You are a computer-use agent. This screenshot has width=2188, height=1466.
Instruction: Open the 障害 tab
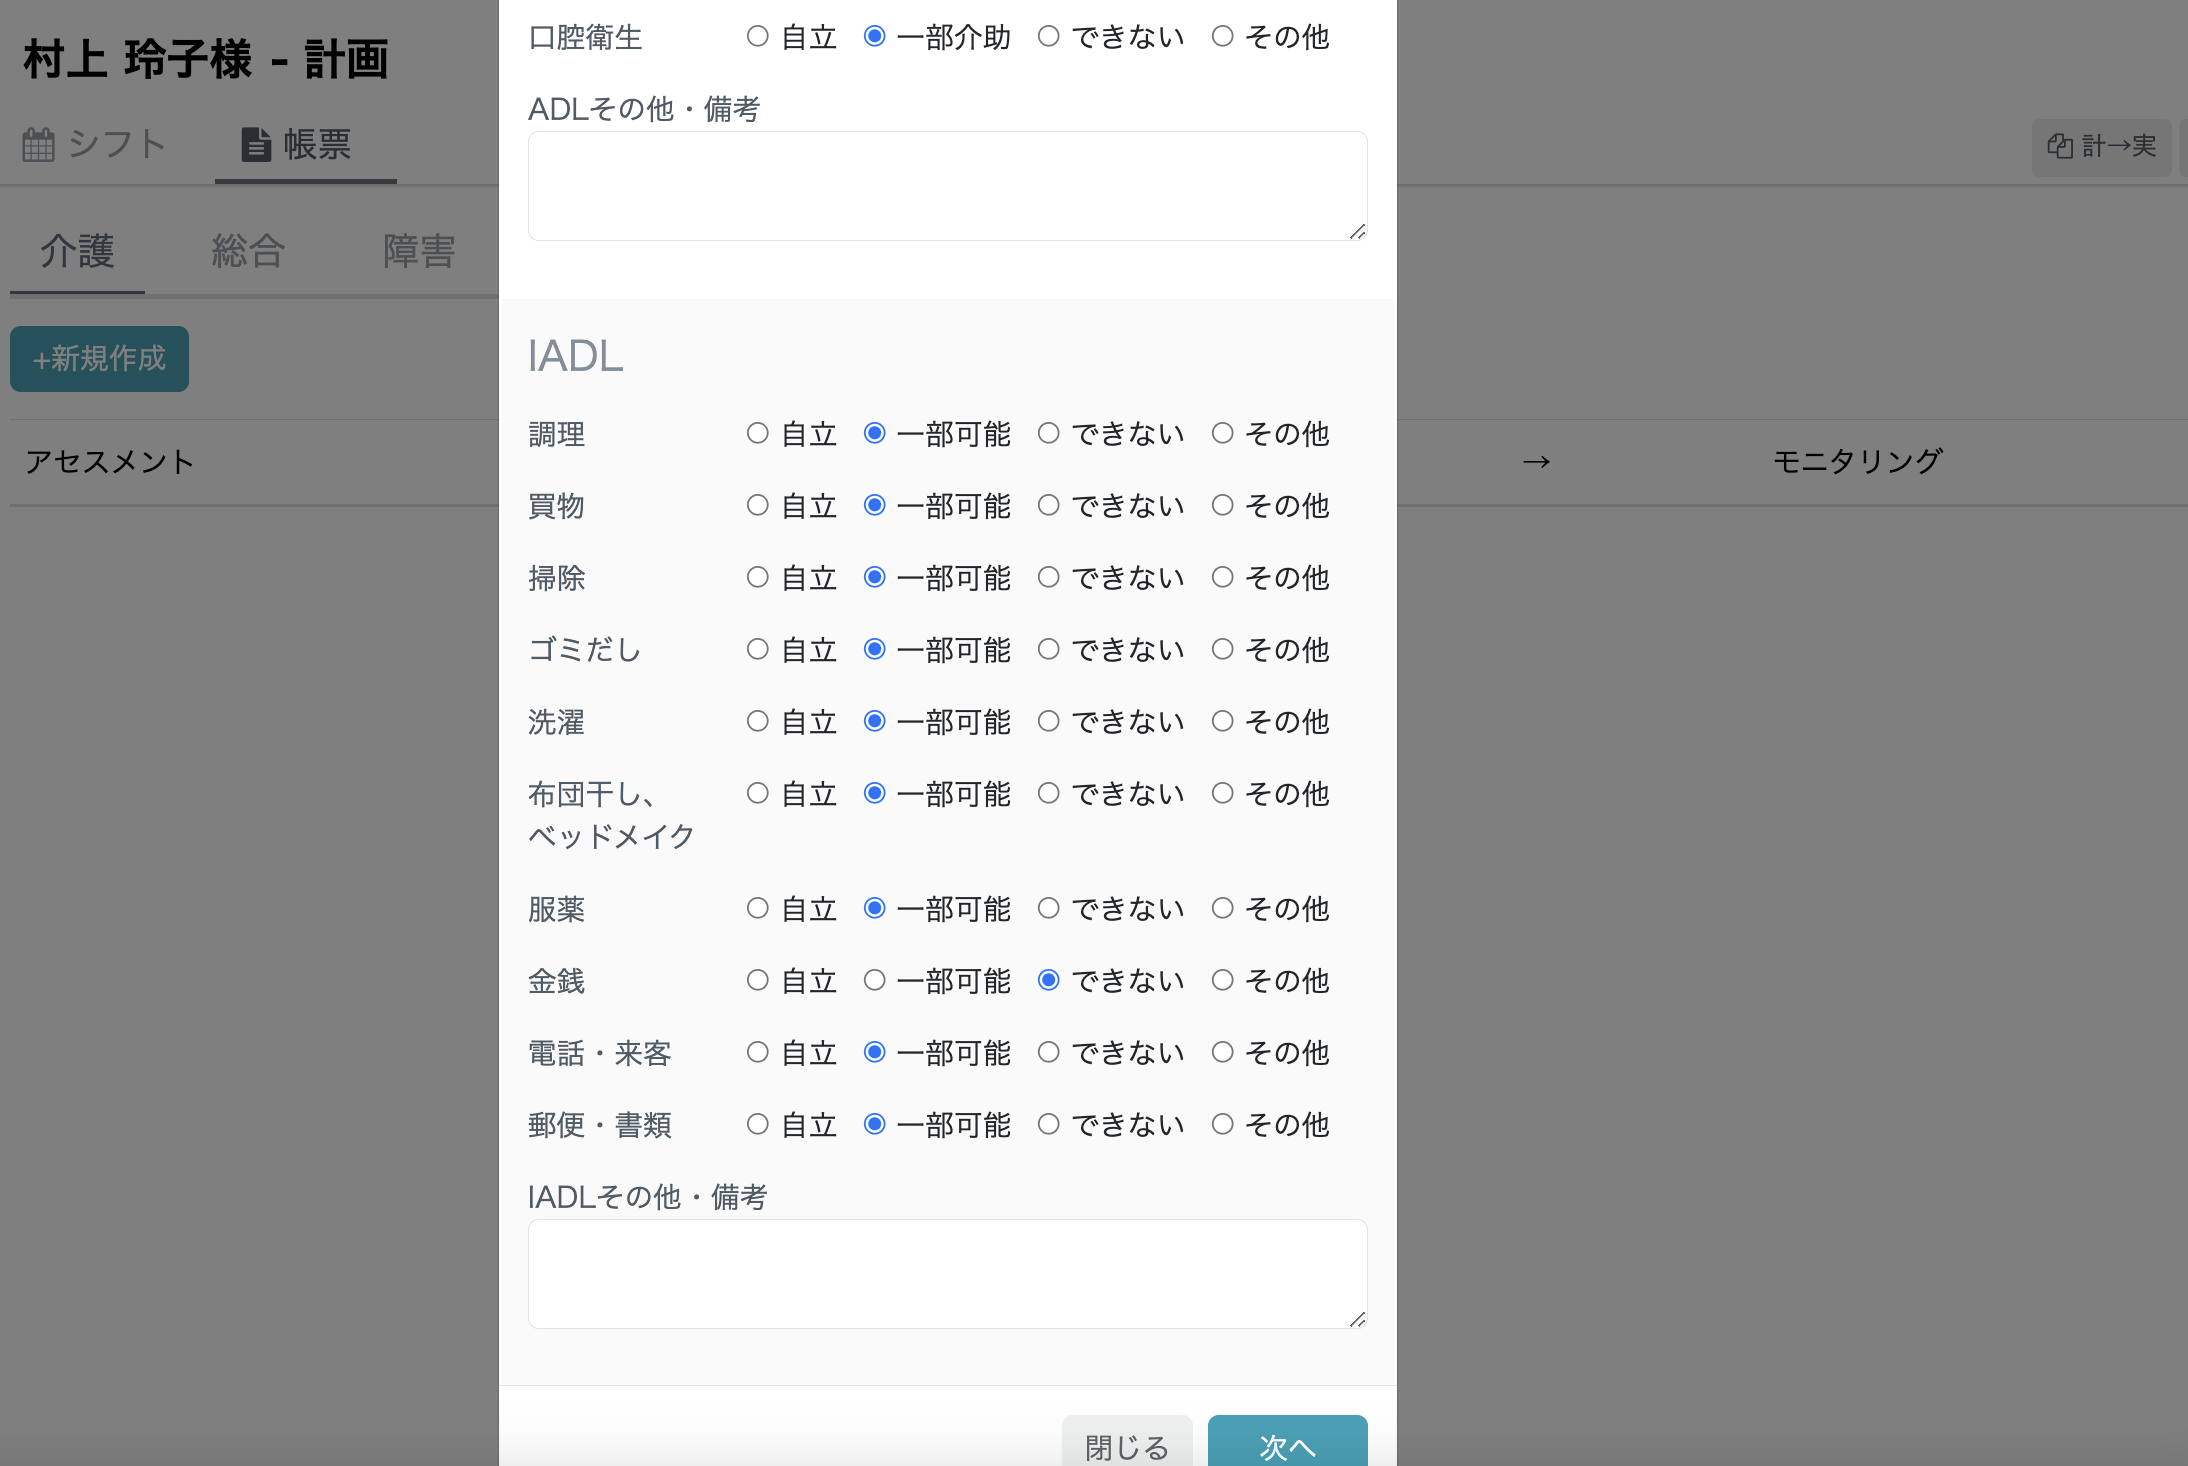coord(419,251)
